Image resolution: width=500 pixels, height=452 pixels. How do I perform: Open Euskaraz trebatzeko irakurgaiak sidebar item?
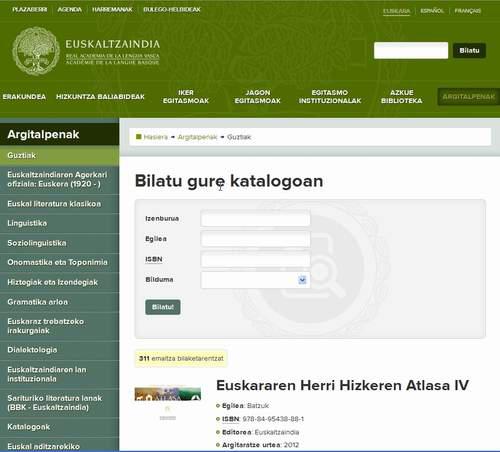pyautogui.click(x=59, y=326)
